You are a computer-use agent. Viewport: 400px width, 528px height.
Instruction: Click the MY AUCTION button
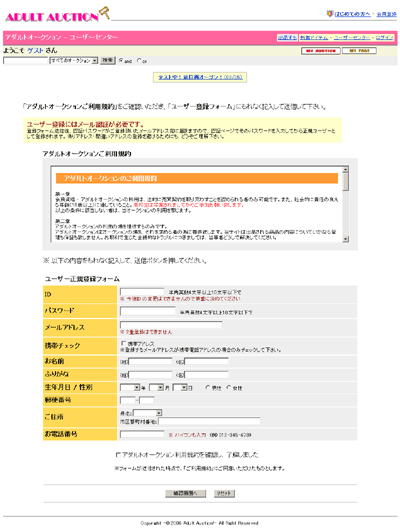[321, 51]
